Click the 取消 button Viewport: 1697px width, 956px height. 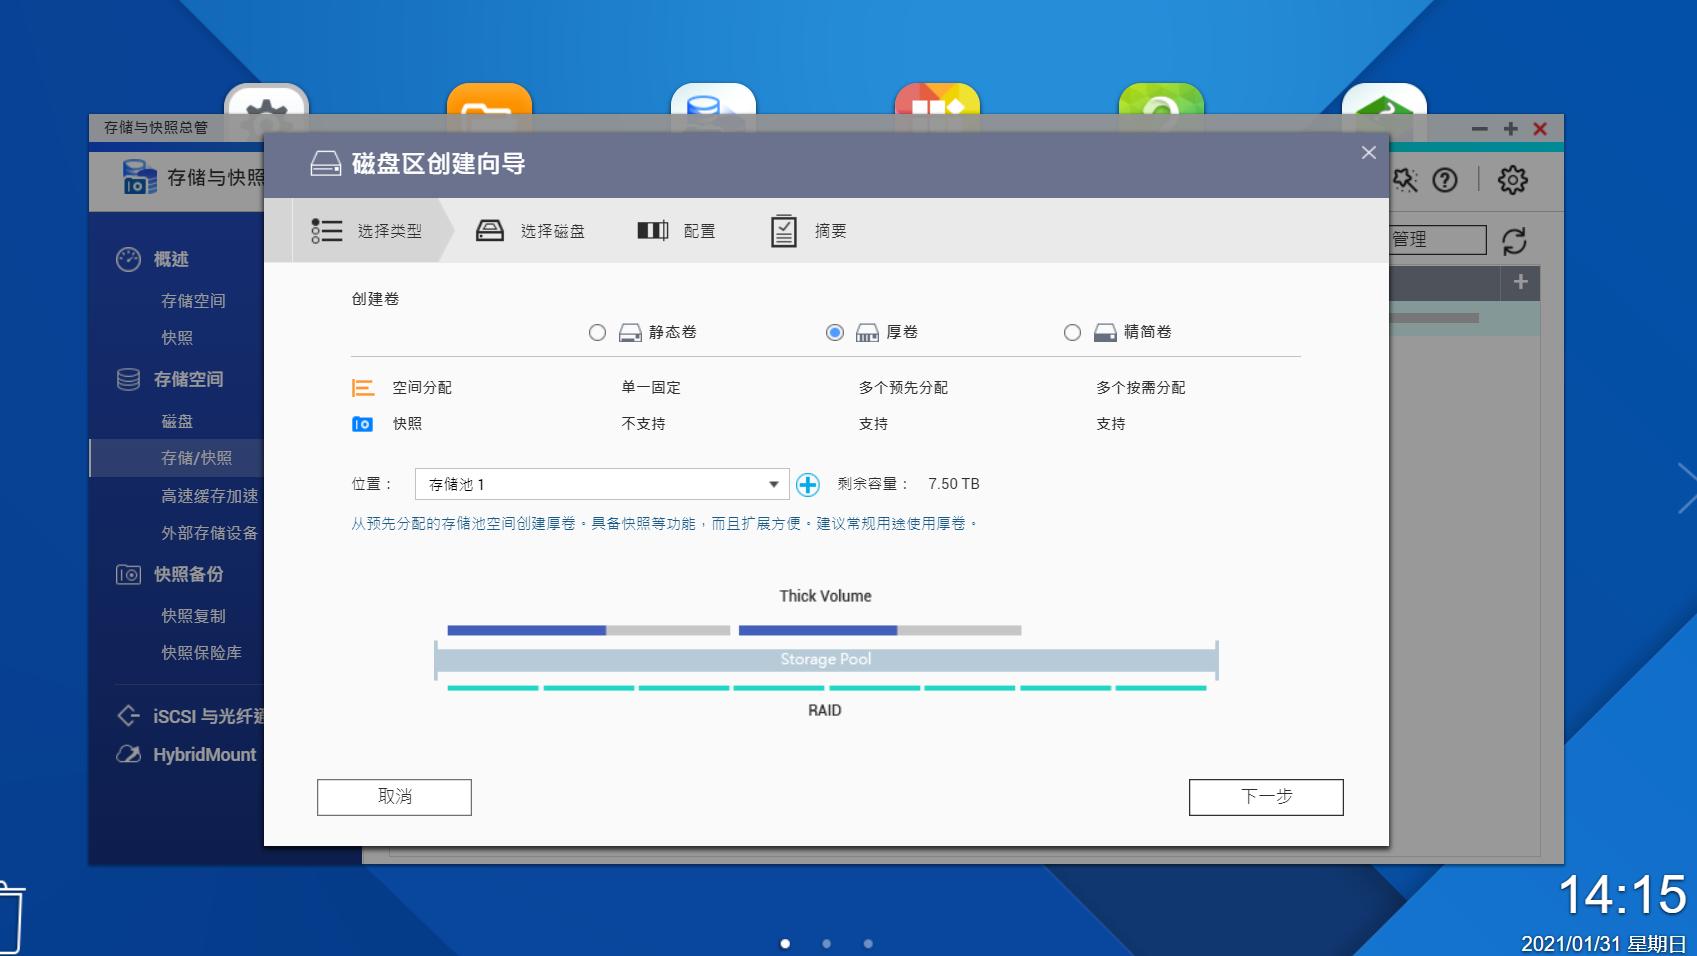click(393, 797)
